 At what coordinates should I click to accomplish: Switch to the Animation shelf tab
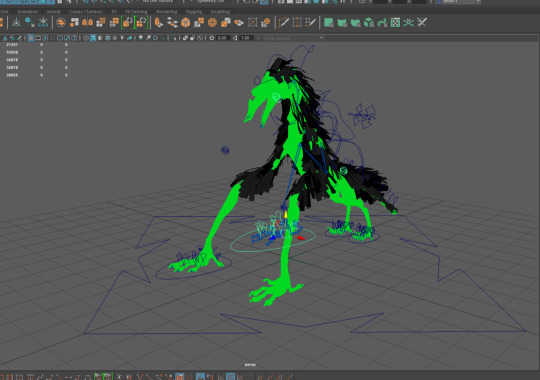coord(27,12)
